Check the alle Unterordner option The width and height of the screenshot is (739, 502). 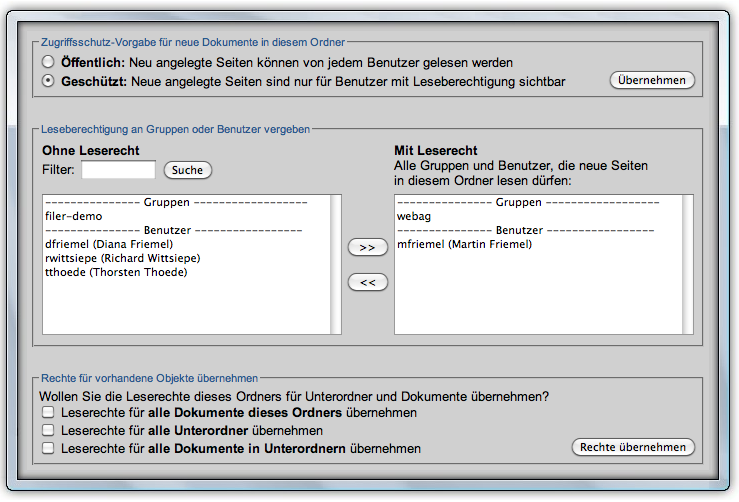tap(48, 430)
